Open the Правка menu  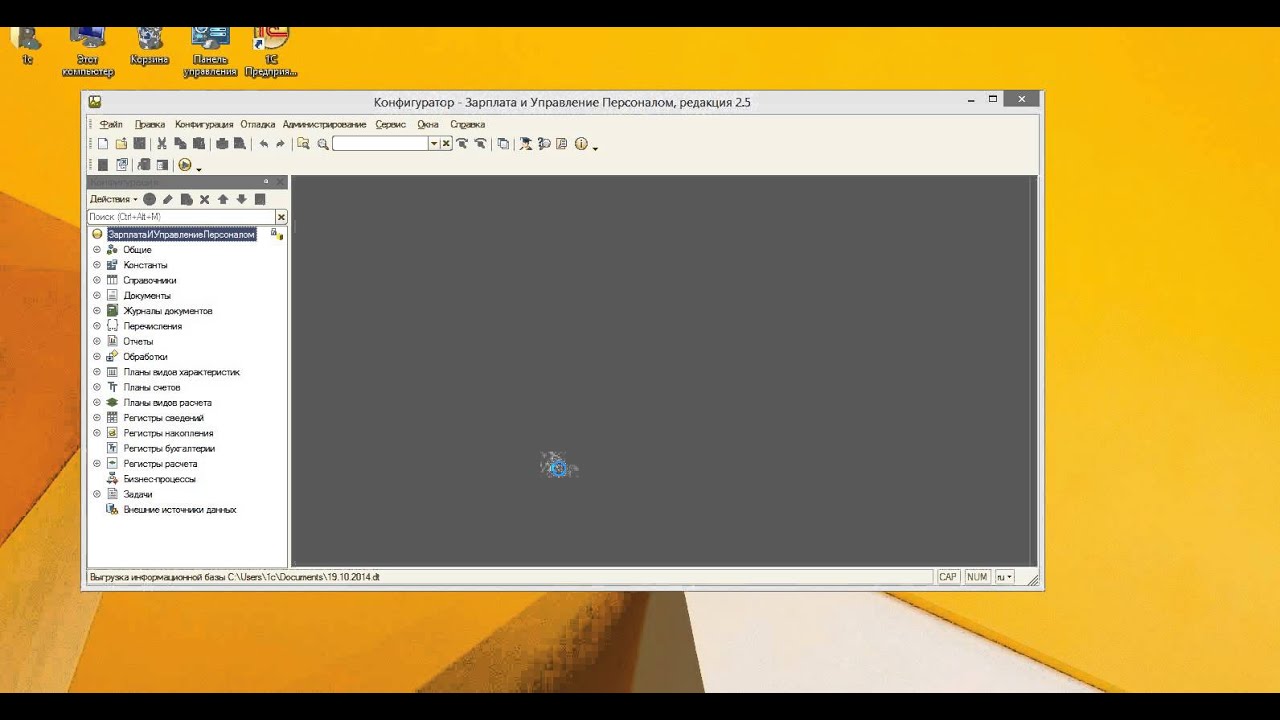(x=150, y=124)
